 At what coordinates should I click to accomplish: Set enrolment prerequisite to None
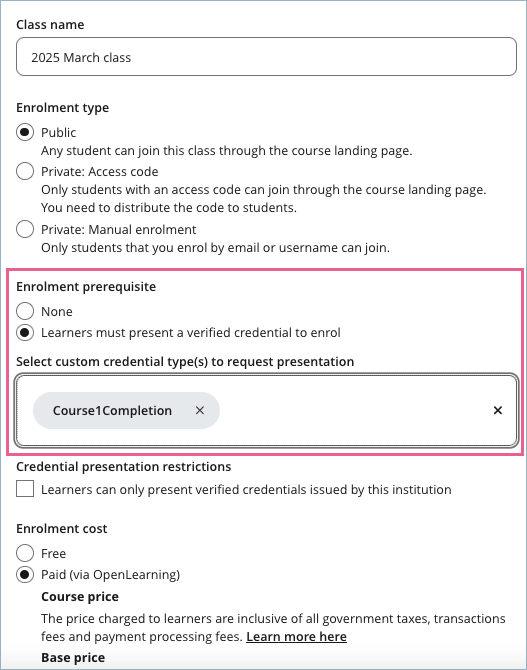[25, 311]
